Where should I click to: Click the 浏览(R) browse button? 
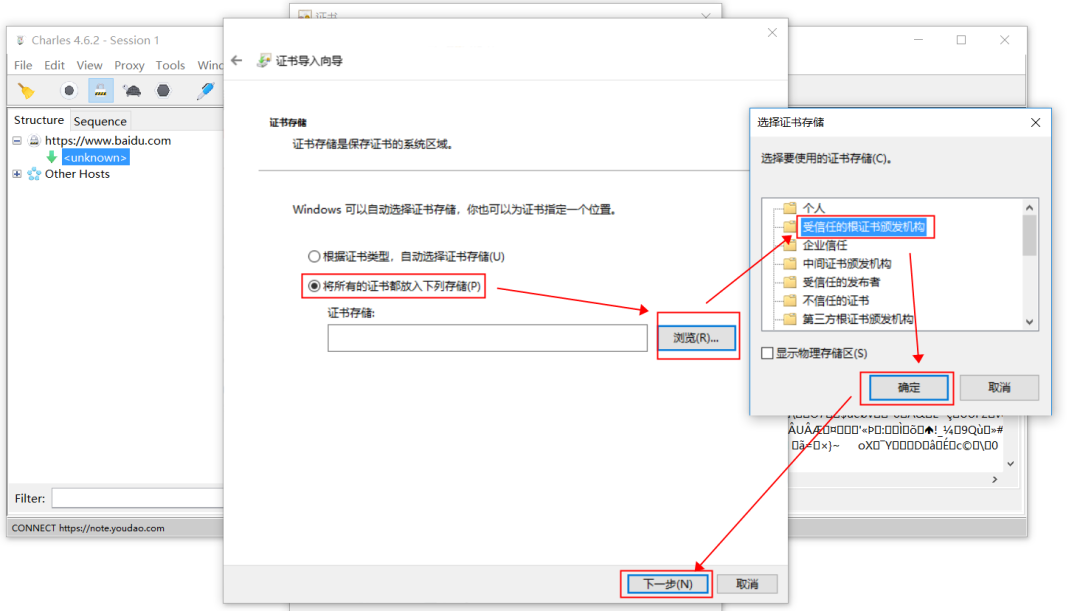click(x=697, y=338)
